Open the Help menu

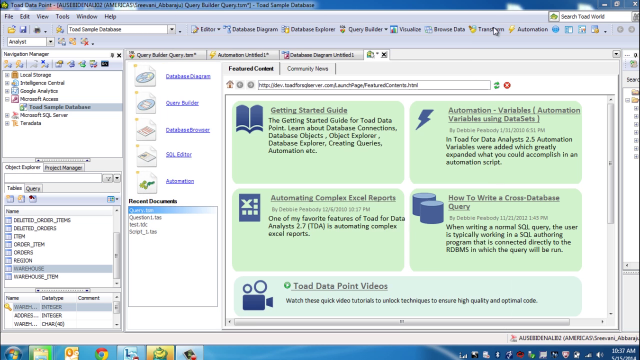coord(110,17)
